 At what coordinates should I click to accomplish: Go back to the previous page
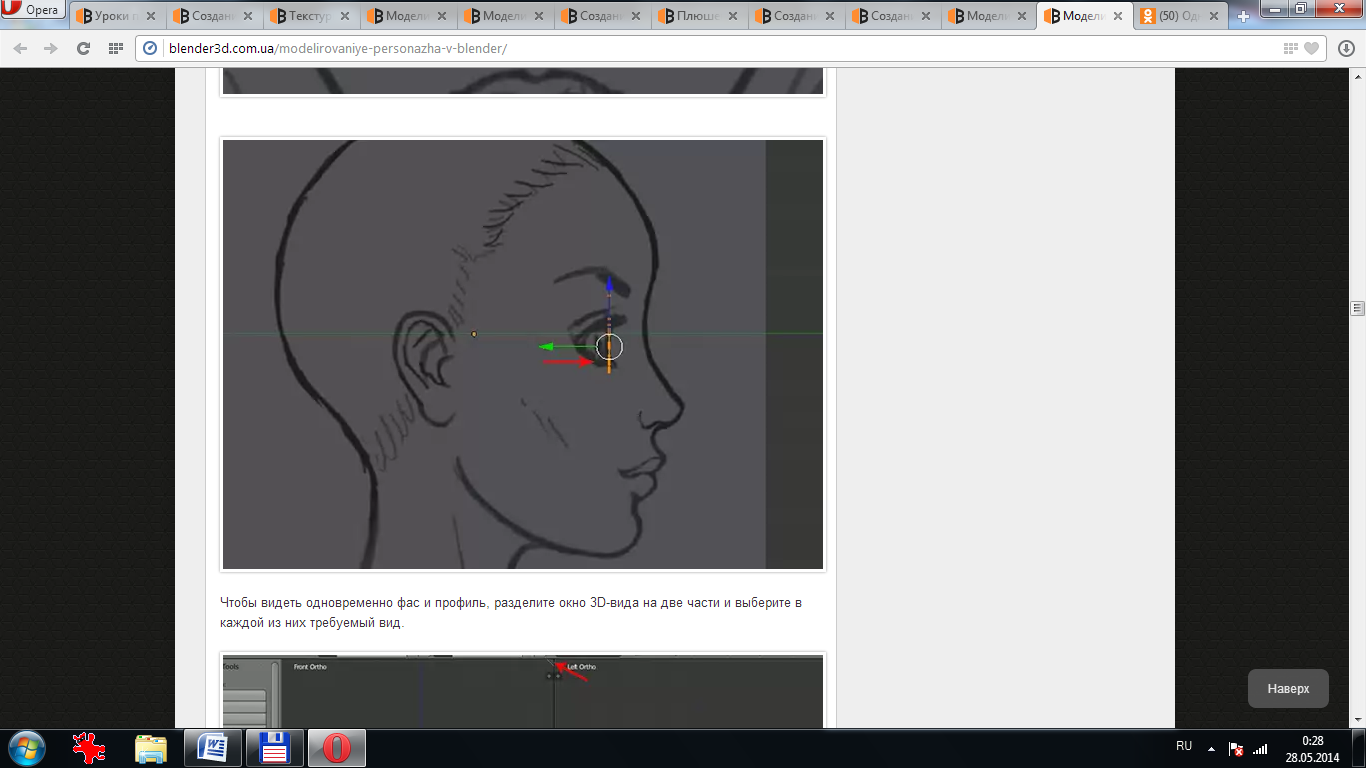(20, 48)
